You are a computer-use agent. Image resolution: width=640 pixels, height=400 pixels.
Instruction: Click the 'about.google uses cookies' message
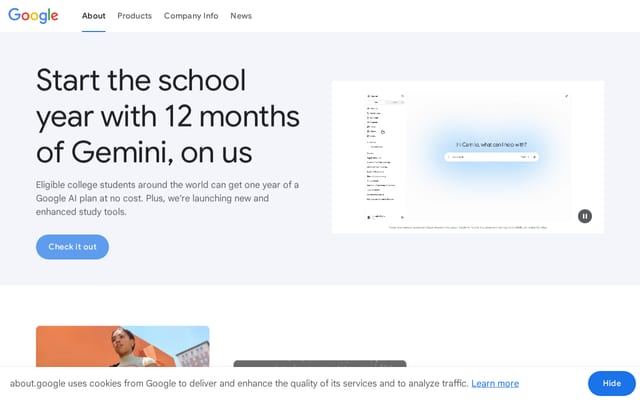pos(239,384)
